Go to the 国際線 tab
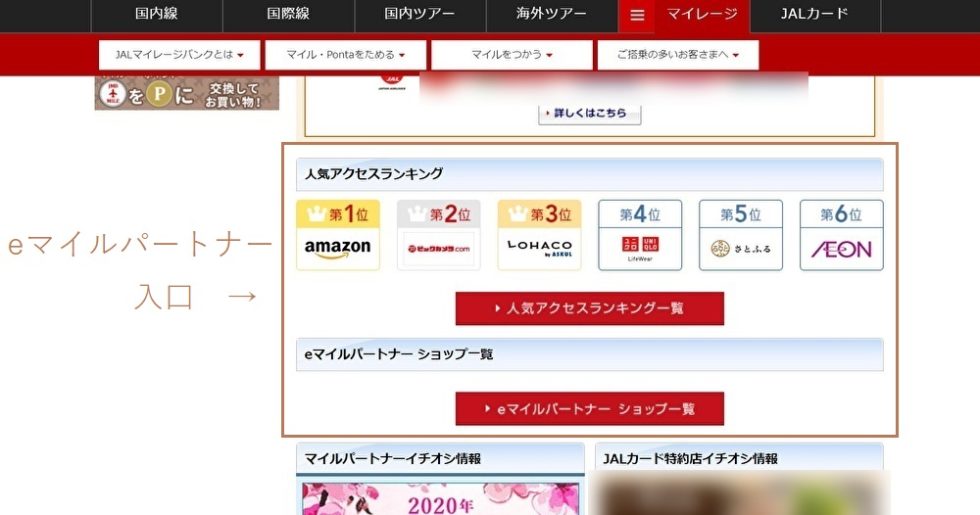This screenshot has height=515, width=980. (x=288, y=14)
